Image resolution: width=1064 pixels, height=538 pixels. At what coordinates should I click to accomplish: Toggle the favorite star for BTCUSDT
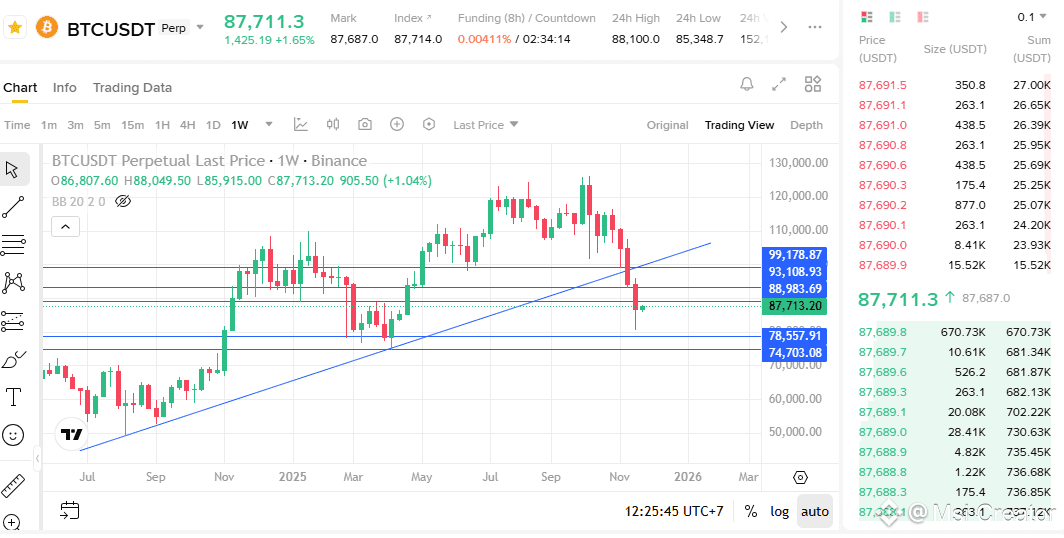click(x=15, y=28)
